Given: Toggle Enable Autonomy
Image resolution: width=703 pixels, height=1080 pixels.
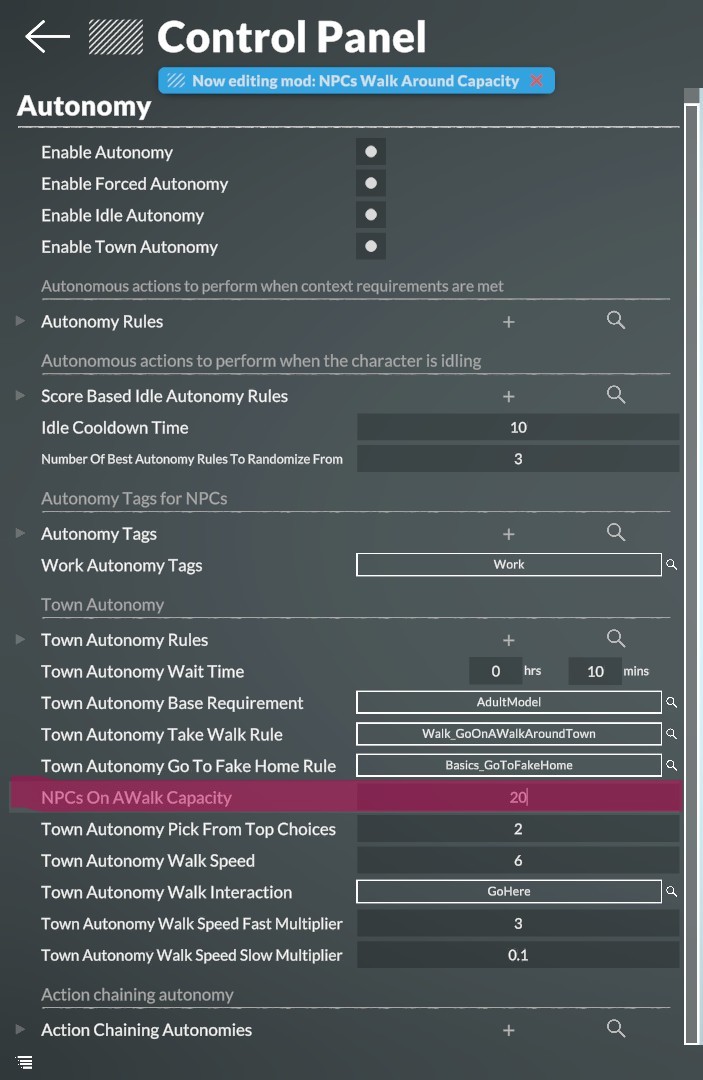Looking at the screenshot, I should pyautogui.click(x=370, y=152).
